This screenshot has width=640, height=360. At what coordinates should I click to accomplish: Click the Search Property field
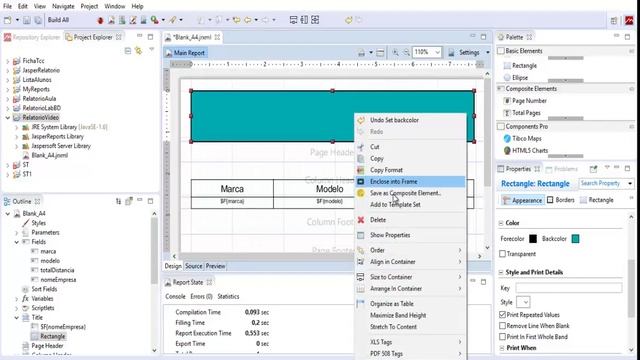click(x=603, y=183)
